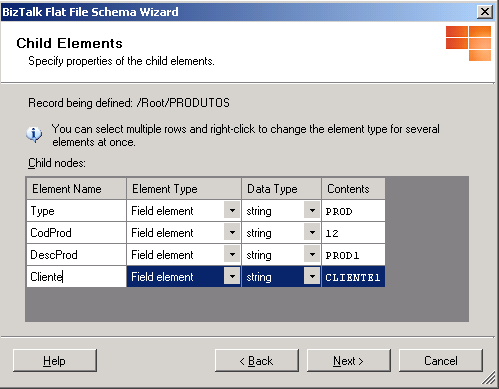Click into the Cliente element name field
The height and width of the screenshot is (389, 499).
(x=76, y=277)
